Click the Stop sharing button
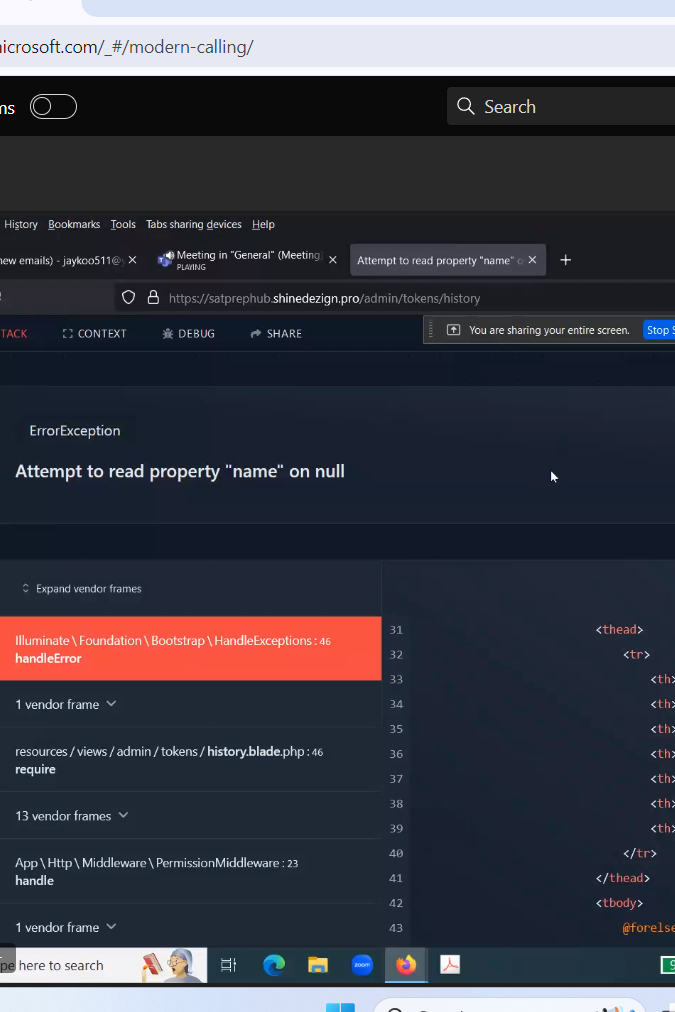This screenshot has height=1012, width=675. click(x=659, y=330)
